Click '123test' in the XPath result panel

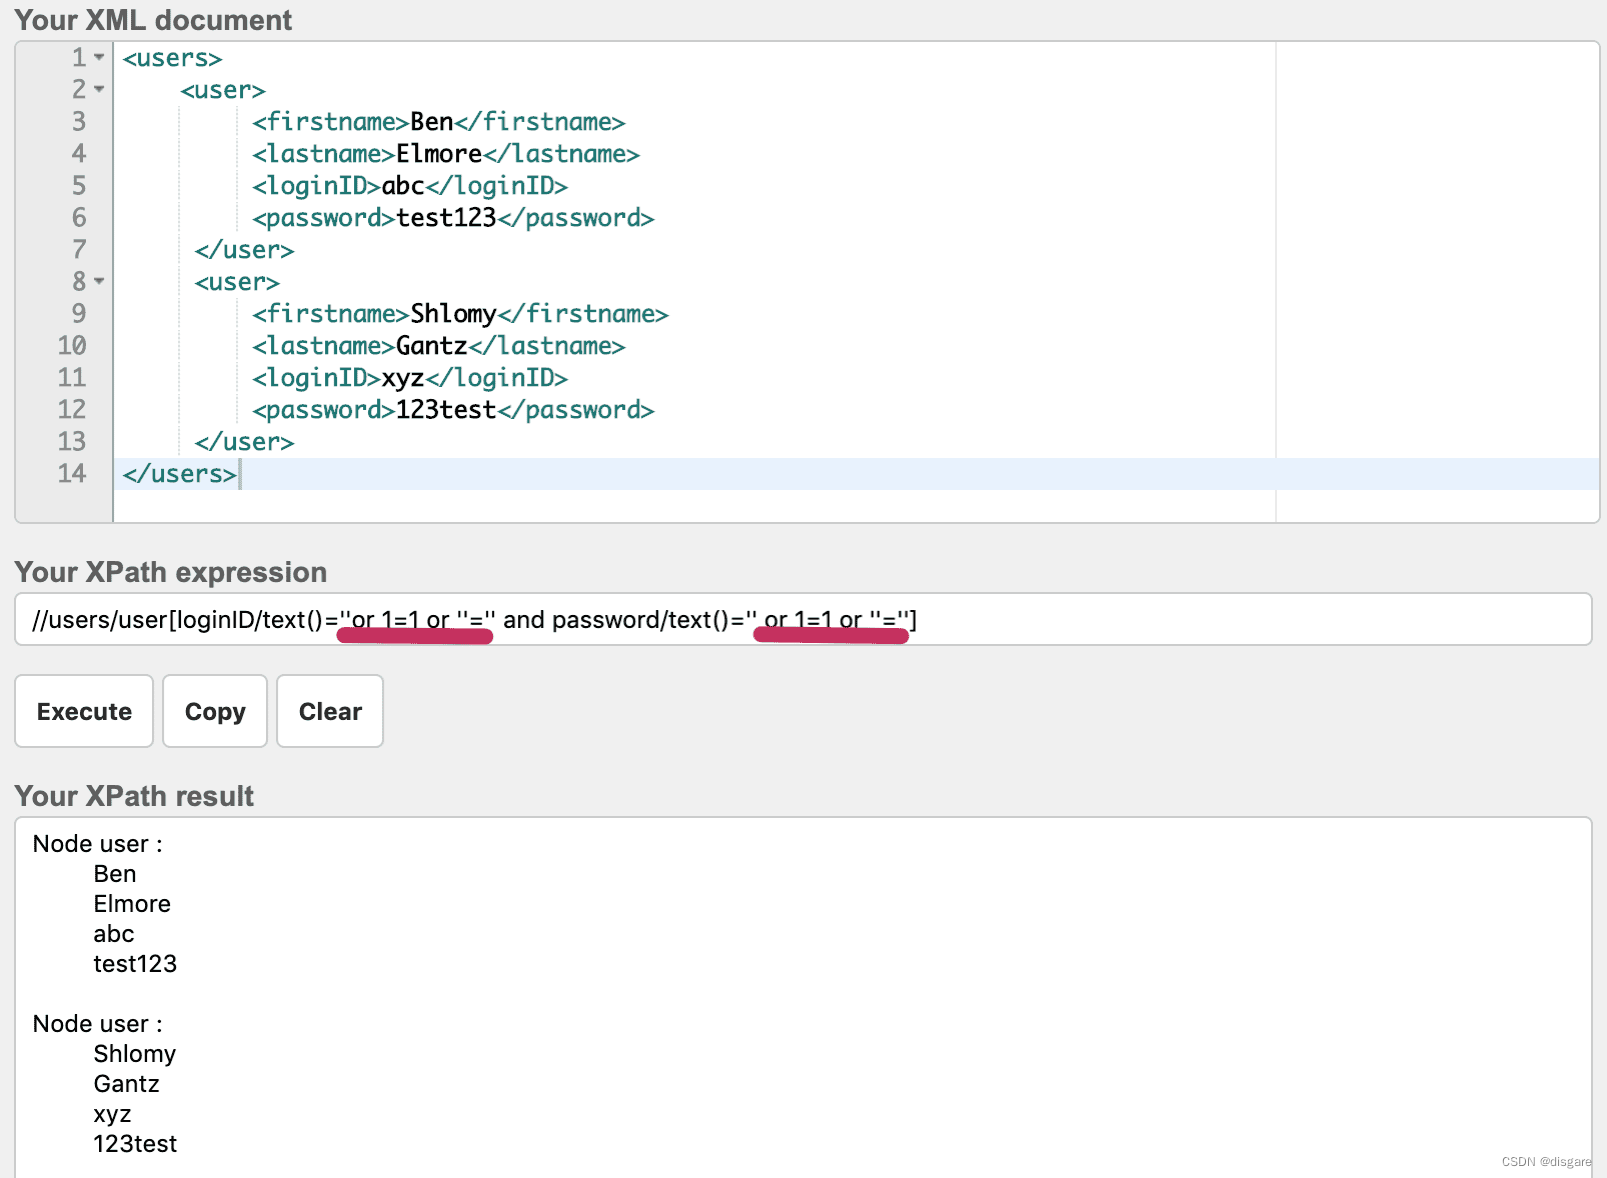[135, 1144]
